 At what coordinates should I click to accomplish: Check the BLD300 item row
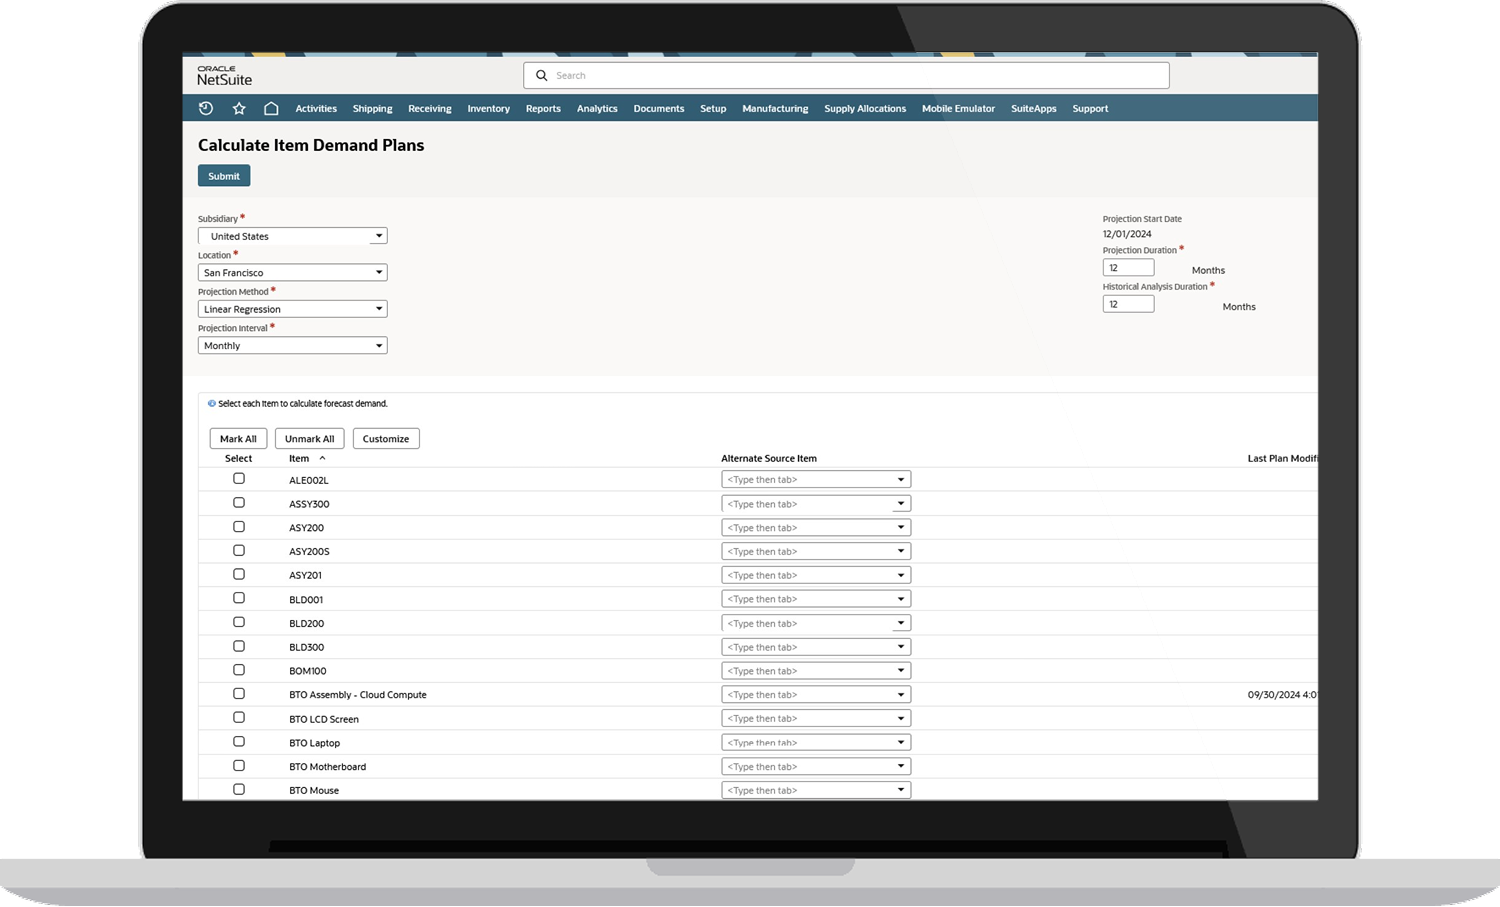[x=239, y=646]
